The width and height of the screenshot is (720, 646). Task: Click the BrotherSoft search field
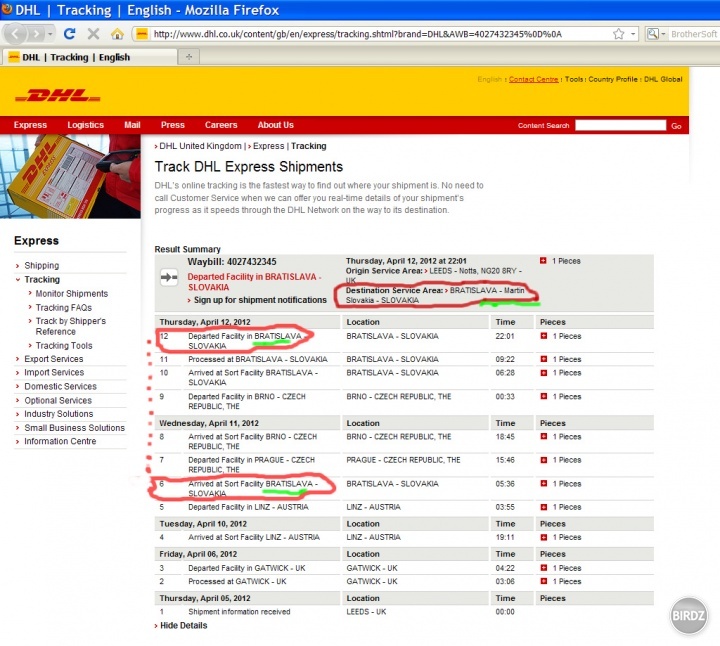[x=694, y=34]
